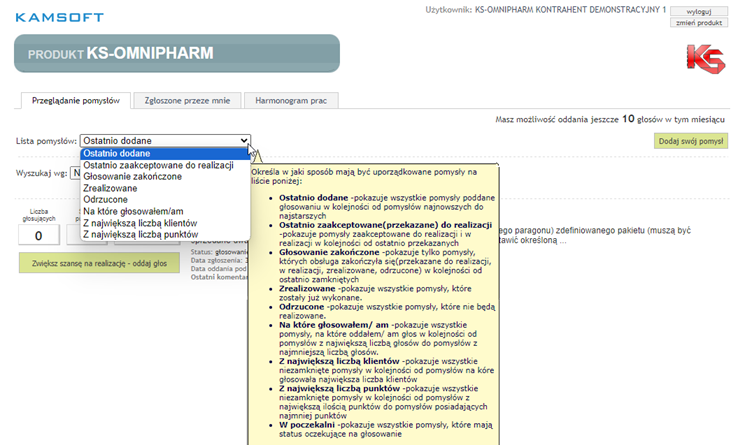Collapse the Lista pomysłów dropdown

(165, 141)
